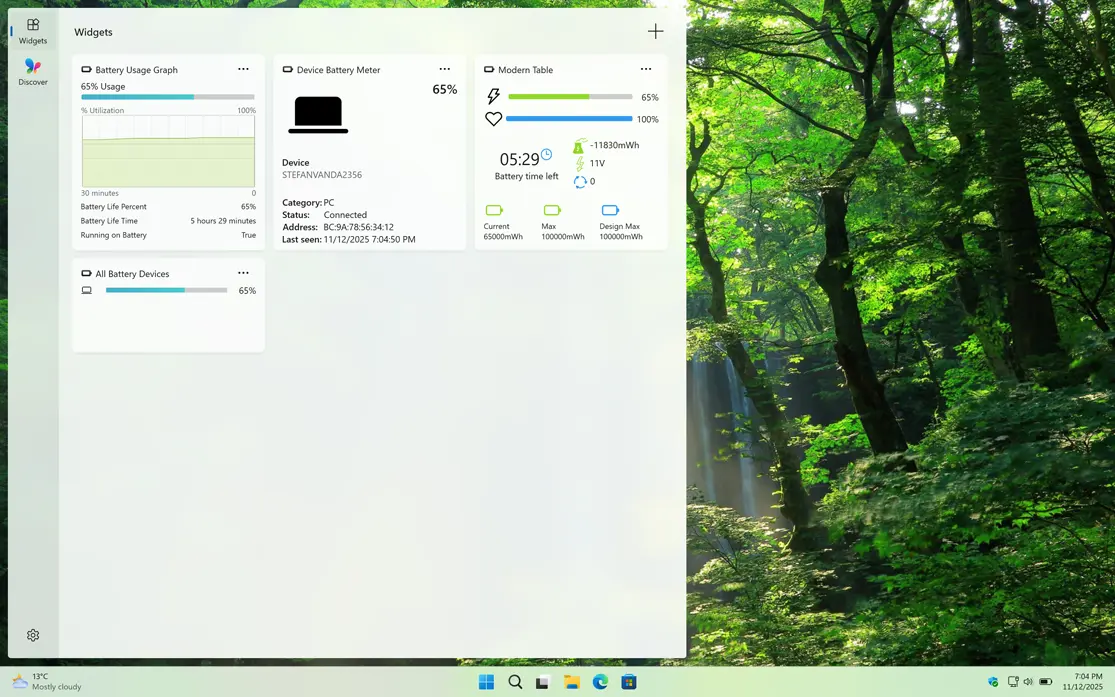Click the laptop icon in Device Battery Meter
Viewport: 1115px width, 697px height.
[x=318, y=114]
